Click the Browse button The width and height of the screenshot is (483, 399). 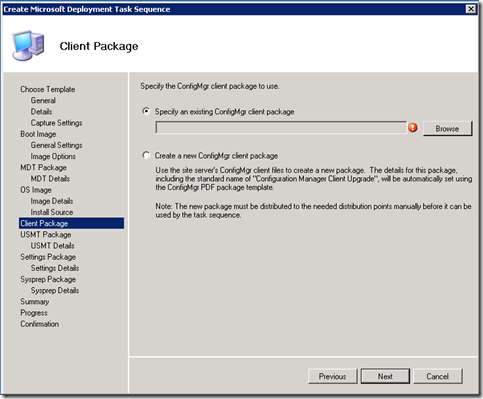pos(447,129)
